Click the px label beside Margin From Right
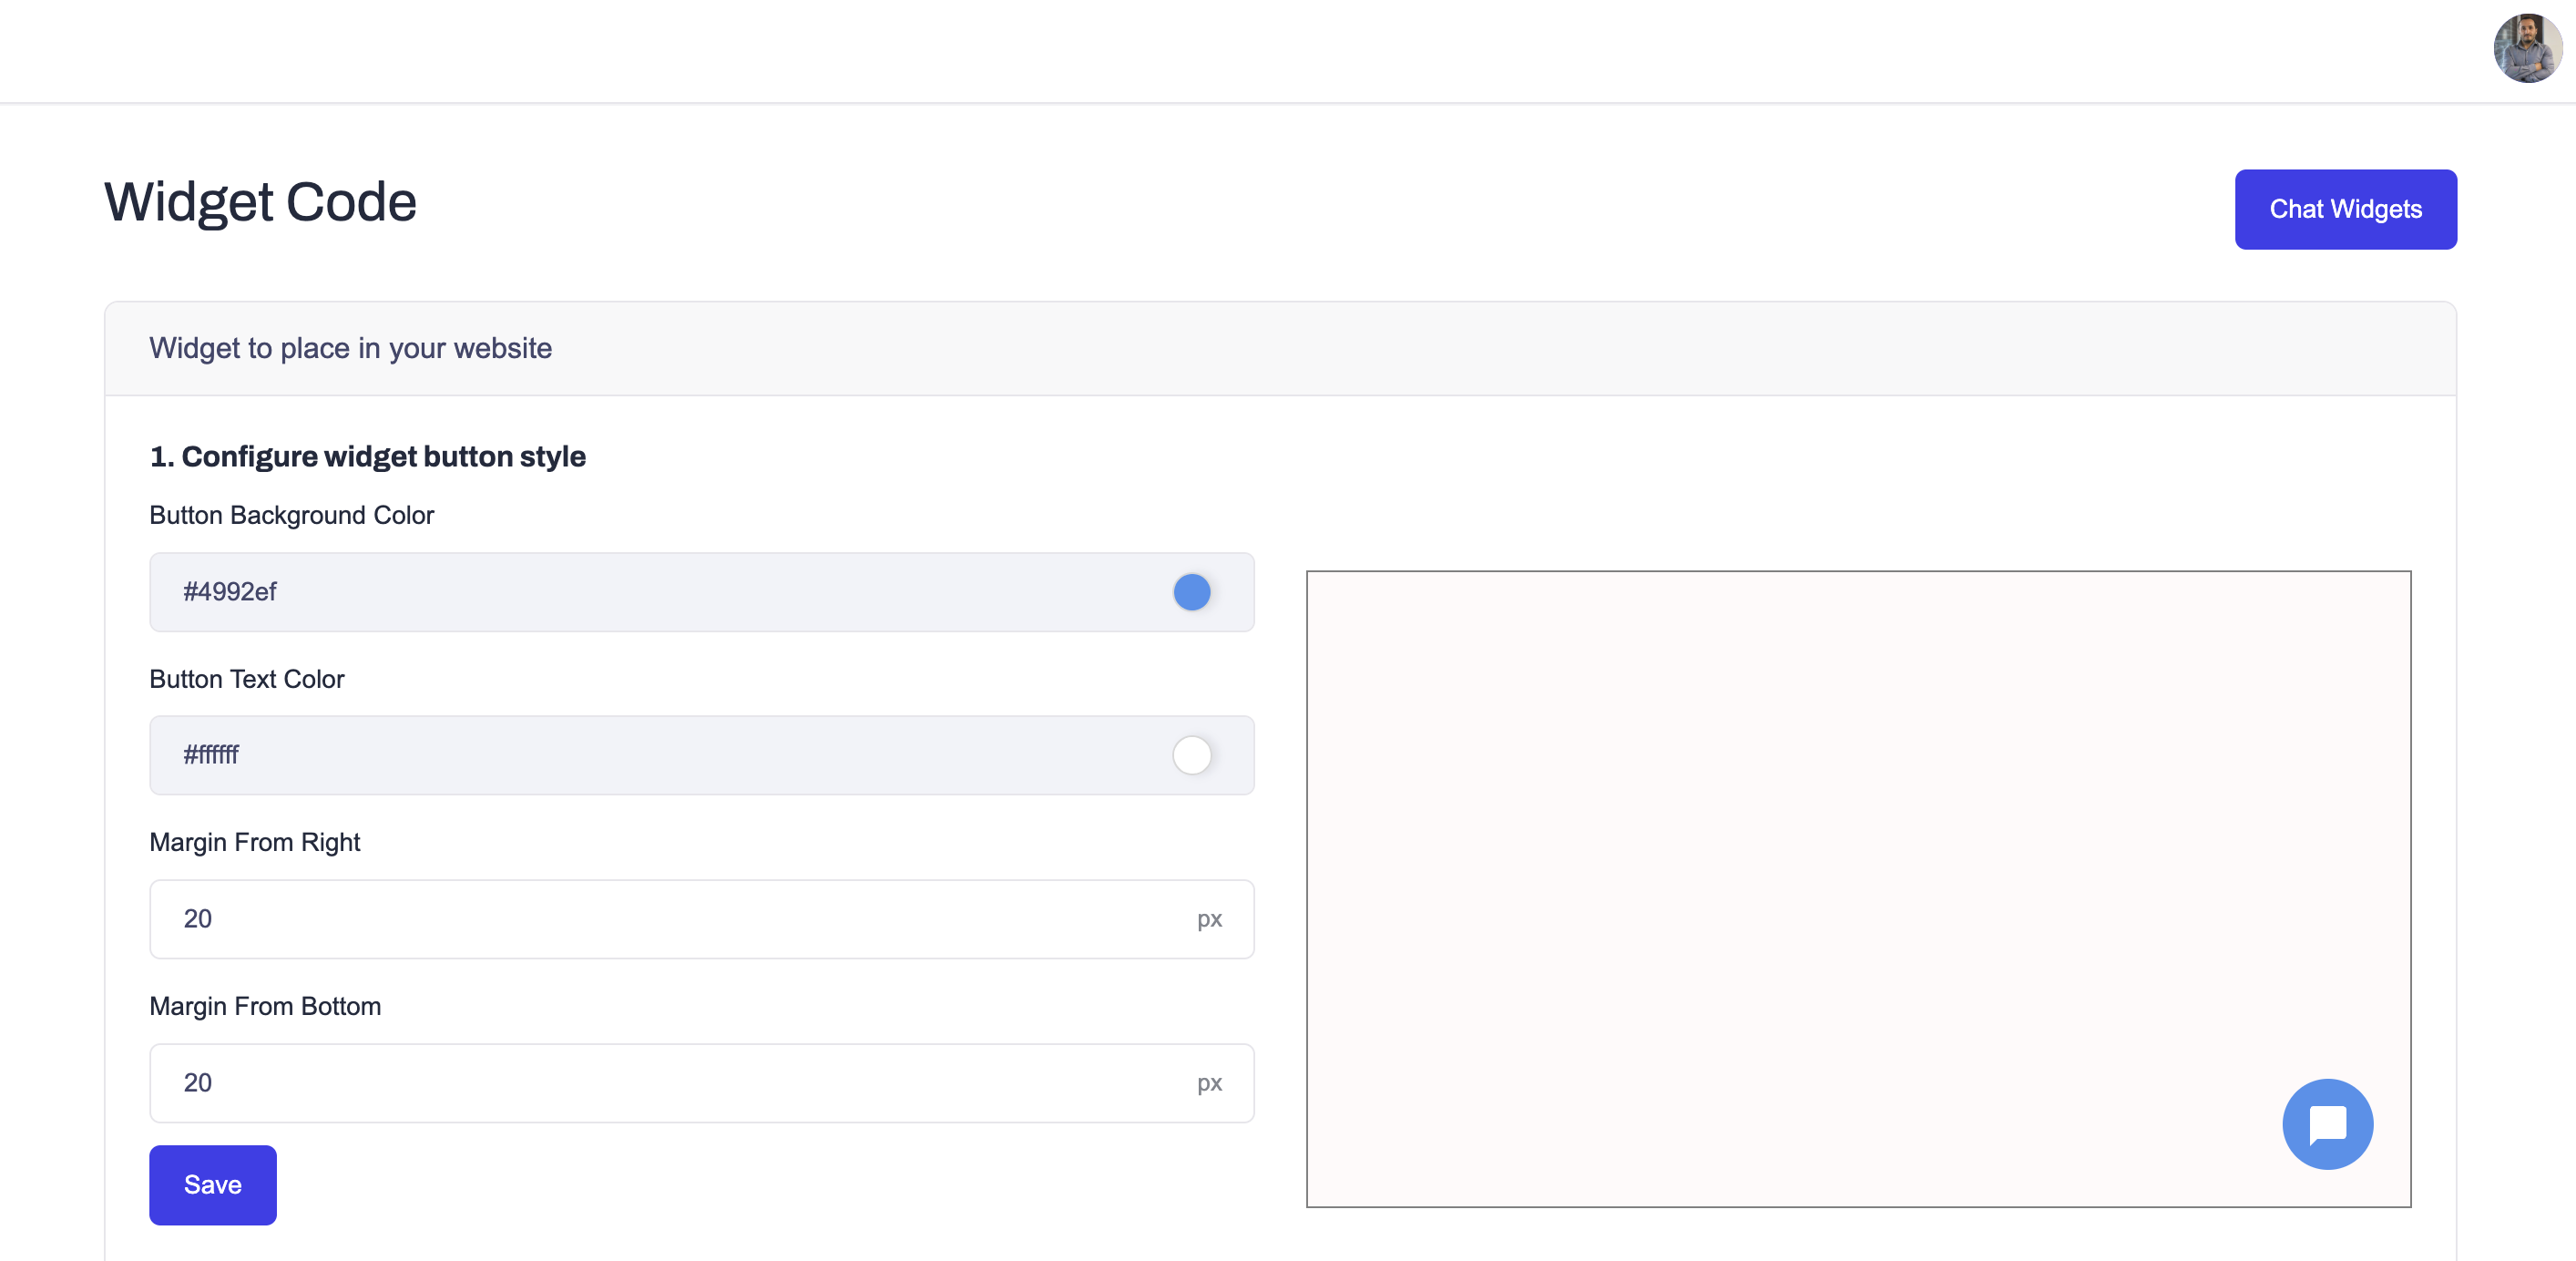 (x=1210, y=918)
